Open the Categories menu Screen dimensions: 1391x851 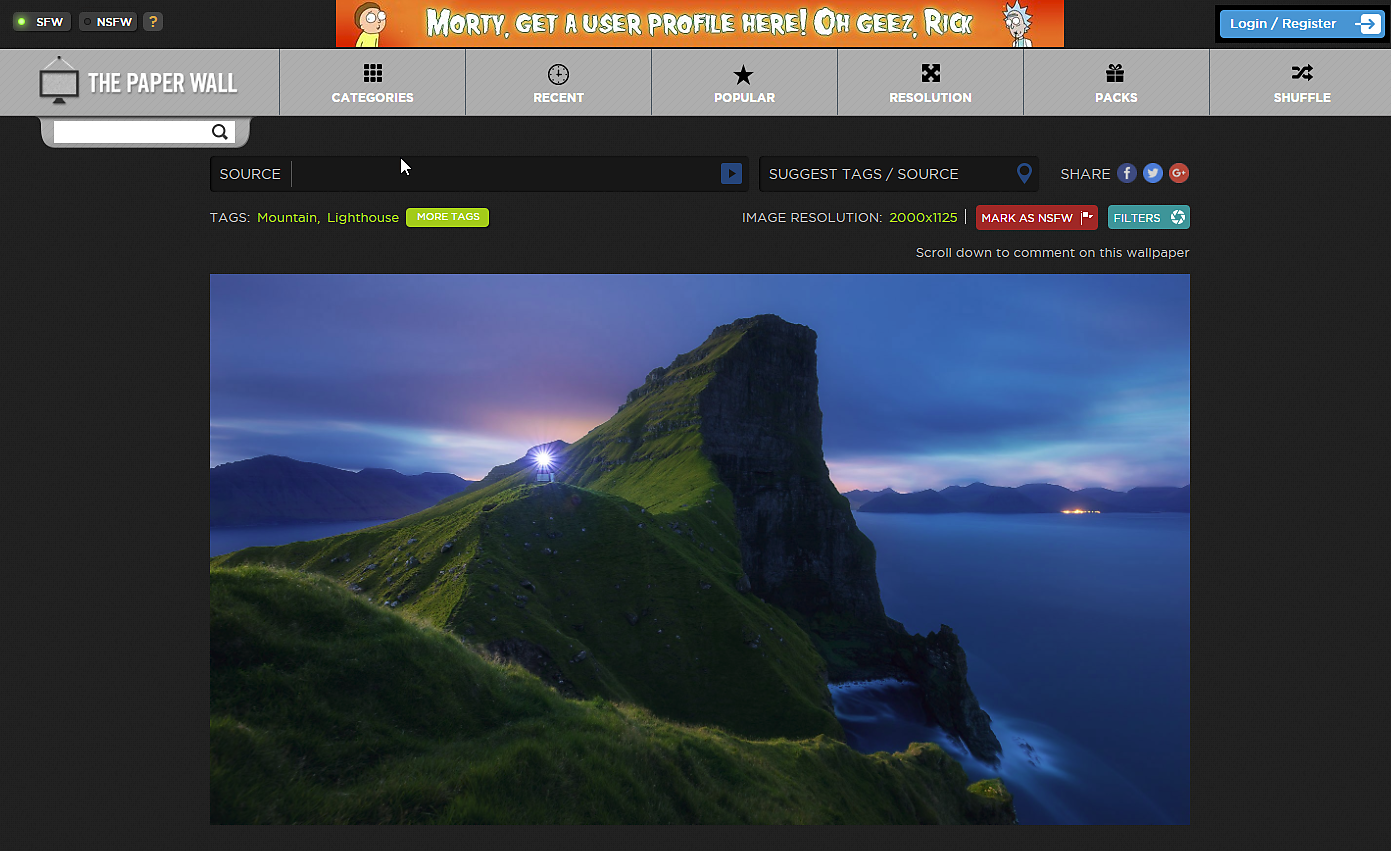point(372,83)
